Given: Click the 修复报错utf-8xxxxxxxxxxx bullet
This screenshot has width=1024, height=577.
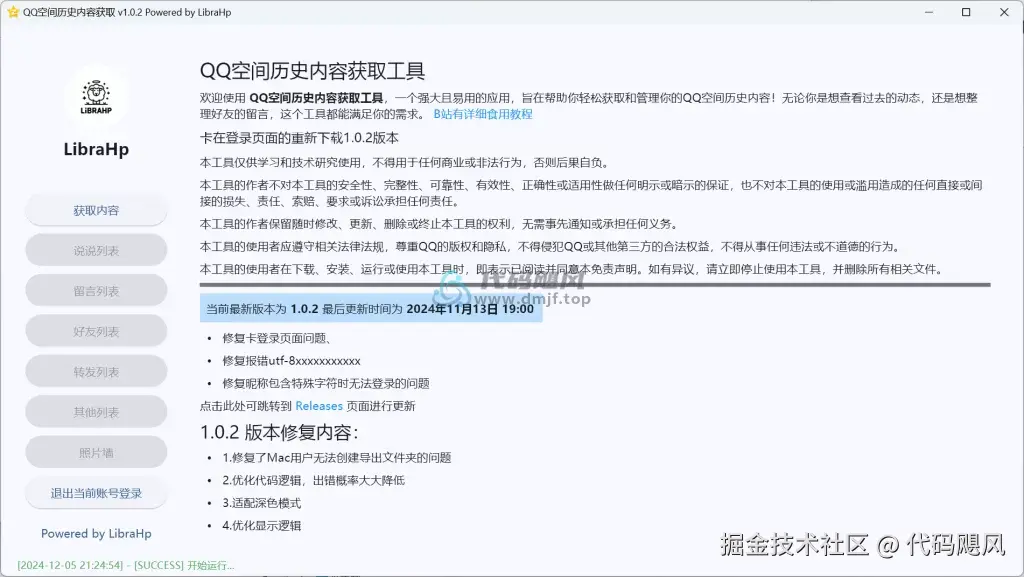Looking at the screenshot, I should point(291,361).
